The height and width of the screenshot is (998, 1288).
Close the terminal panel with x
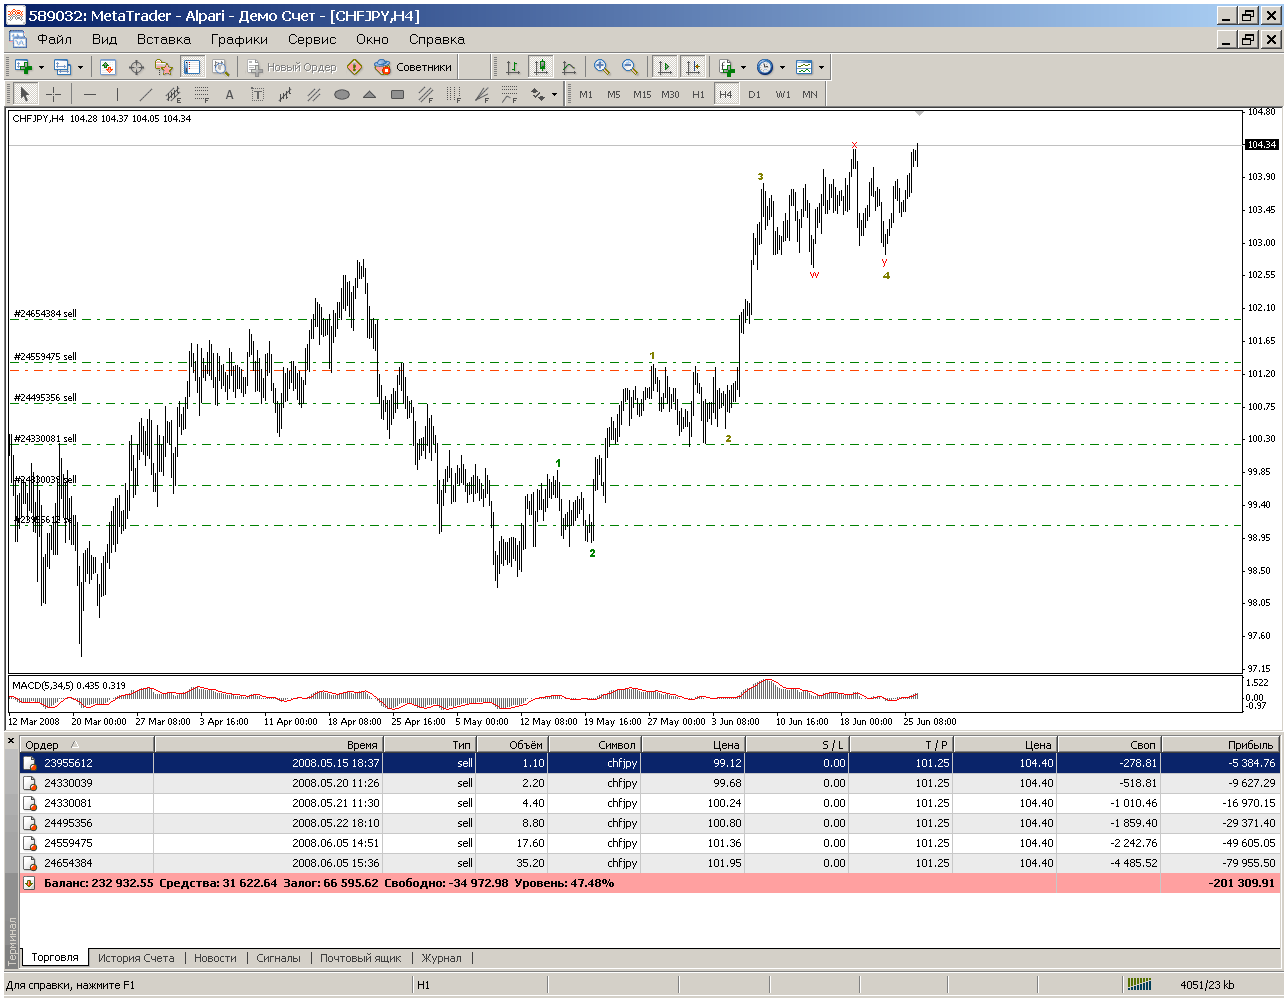click(x=11, y=741)
